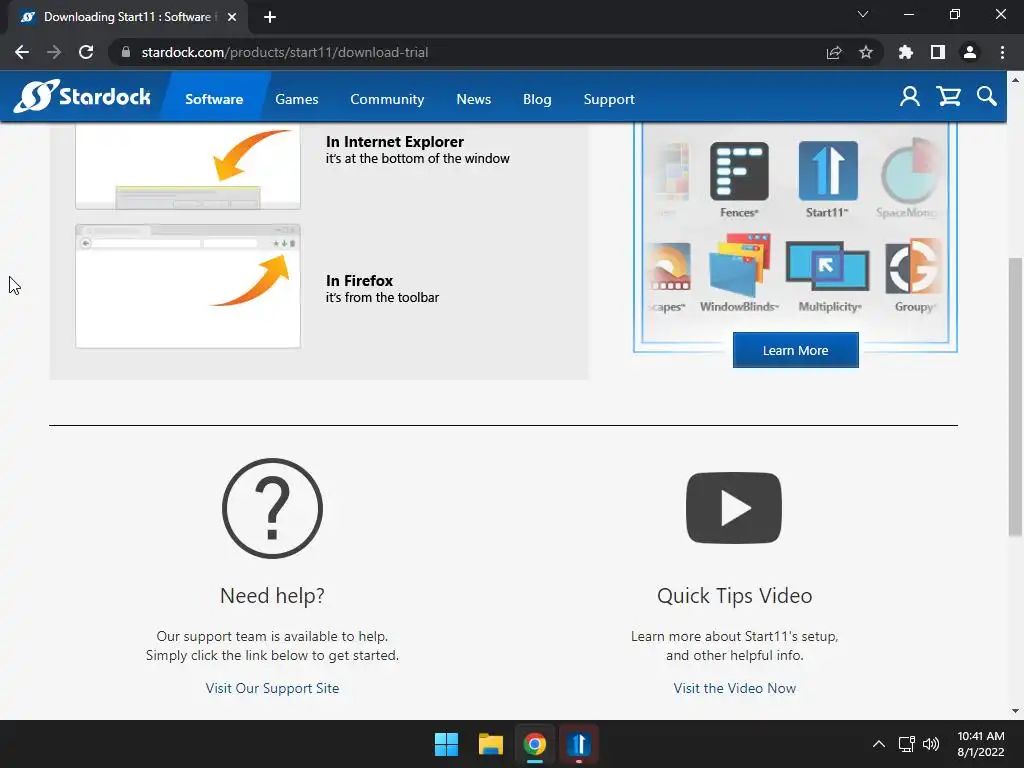
Task: Open File Explorer from taskbar
Action: pyautogui.click(x=490, y=744)
